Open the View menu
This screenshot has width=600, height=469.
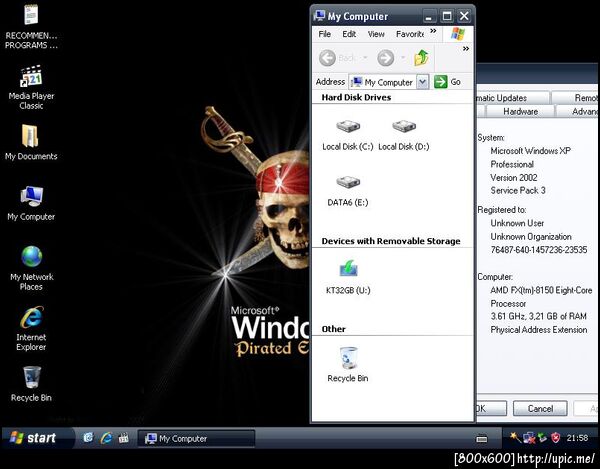tap(376, 34)
